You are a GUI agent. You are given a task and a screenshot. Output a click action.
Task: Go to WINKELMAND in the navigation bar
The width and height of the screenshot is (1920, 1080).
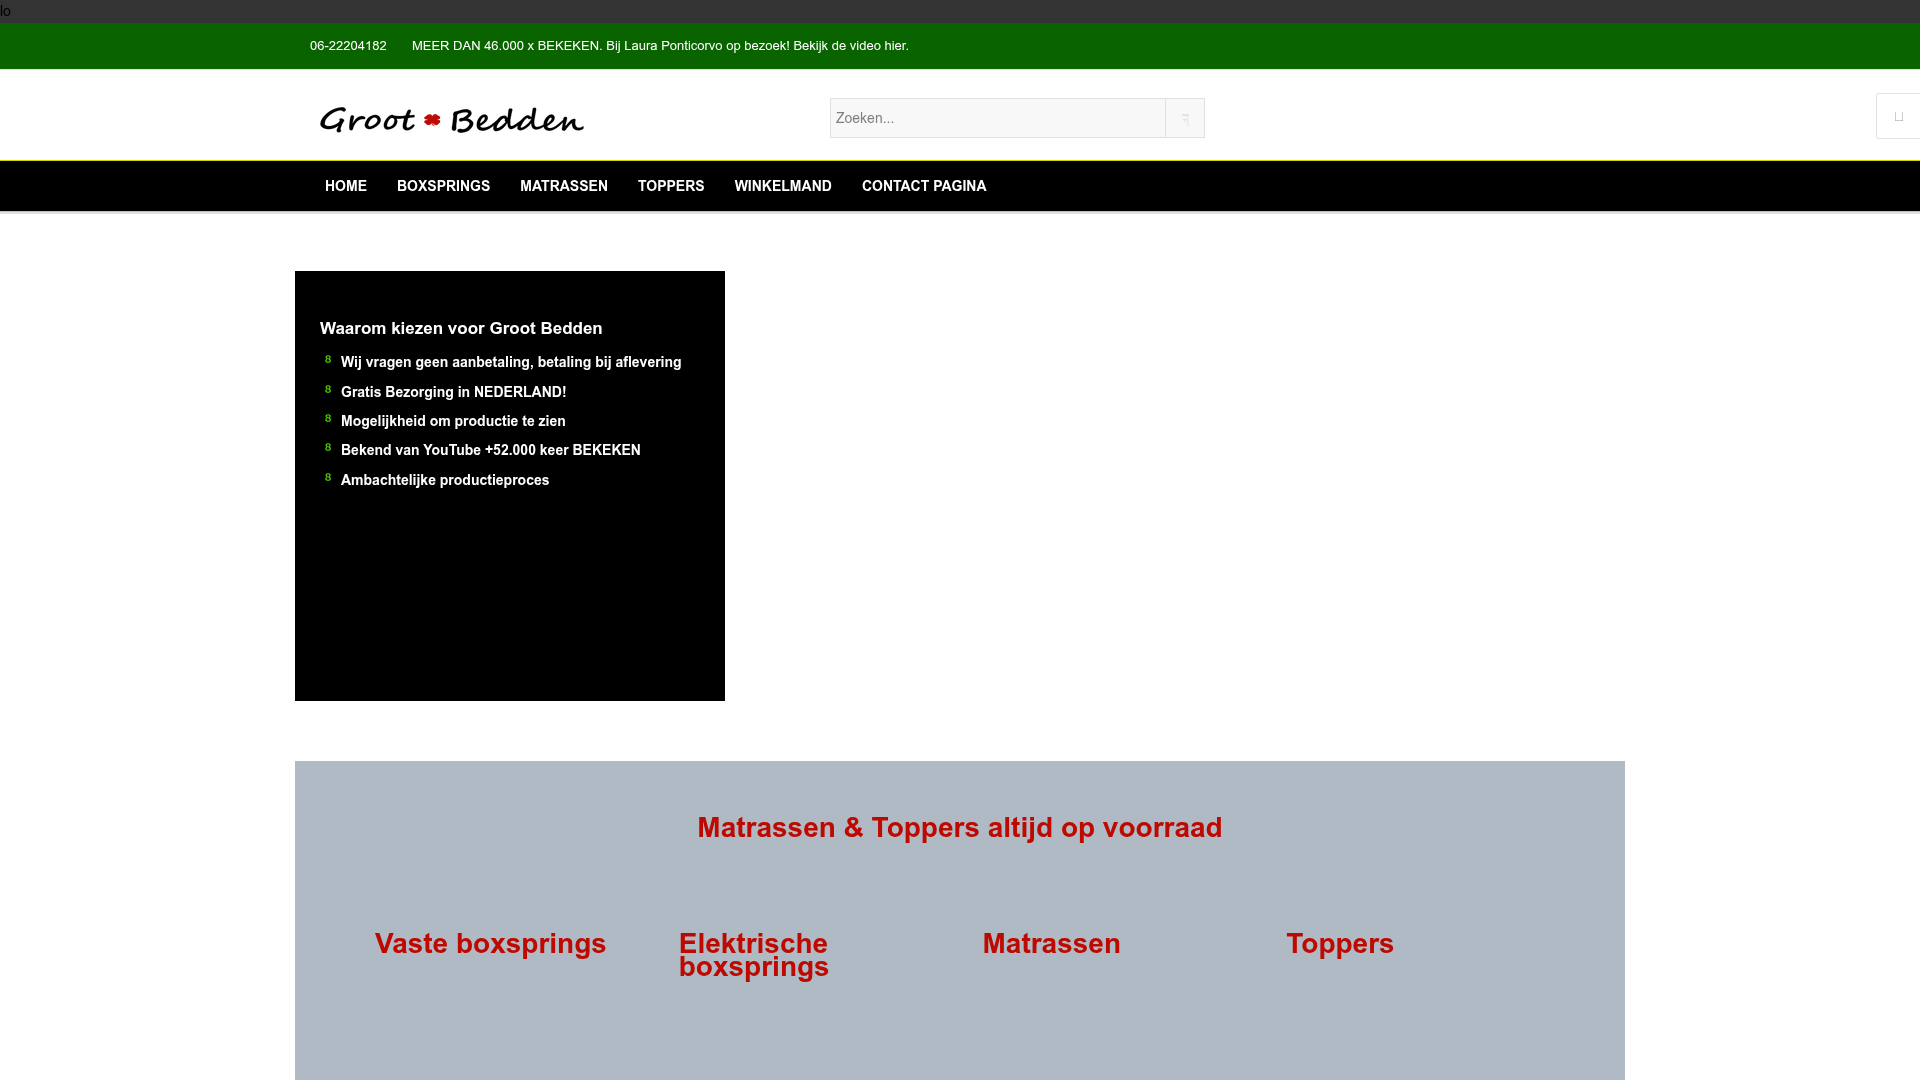coord(783,186)
